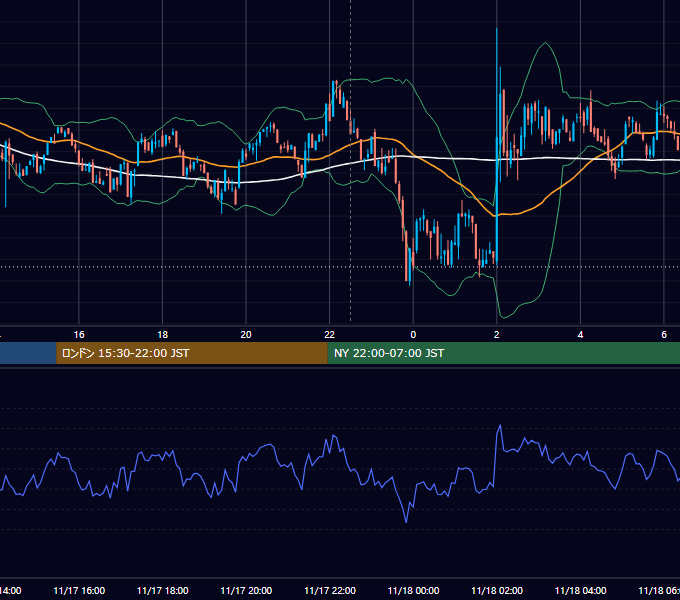Select the NY 22:00-07:00 JST session bar

tap(503, 353)
